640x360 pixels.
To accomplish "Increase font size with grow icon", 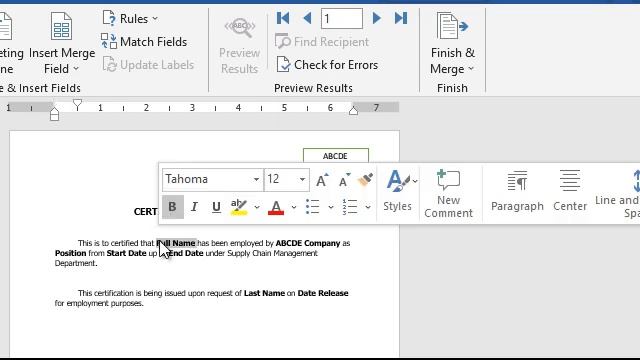I will pos(322,180).
